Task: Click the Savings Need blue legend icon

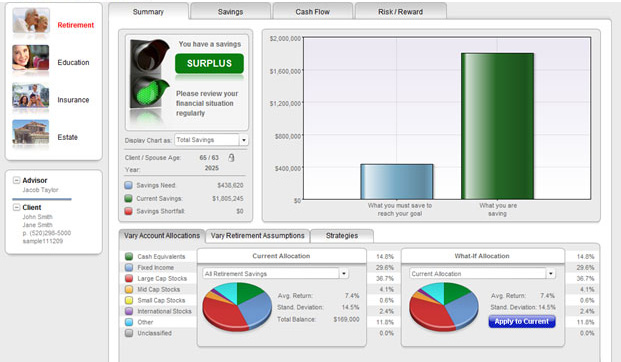Action: coord(128,185)
